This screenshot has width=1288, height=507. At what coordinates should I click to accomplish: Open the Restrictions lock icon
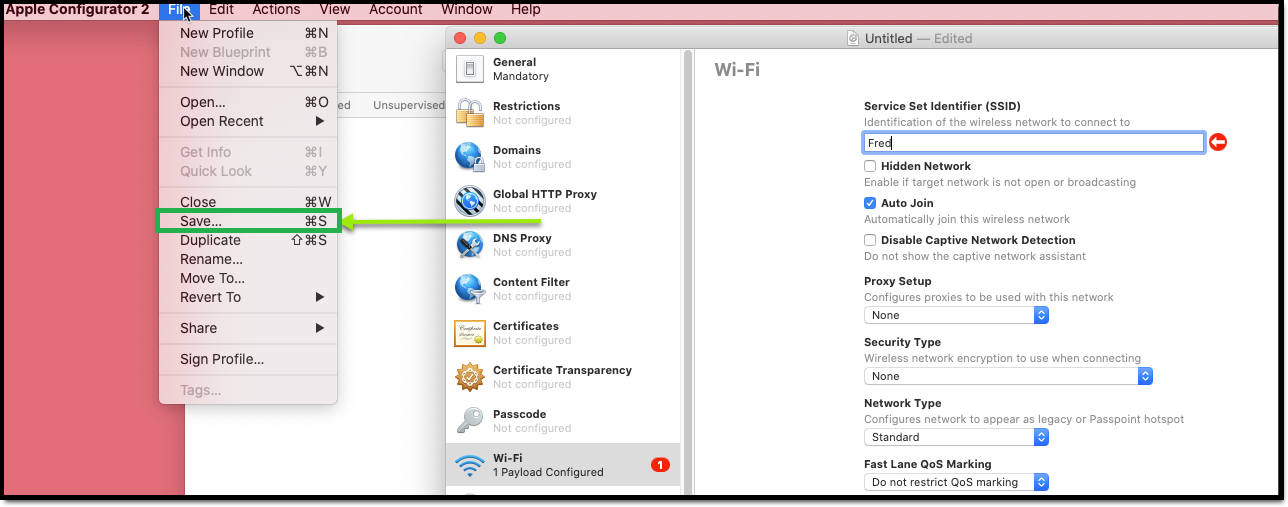[x=470, y=113]
